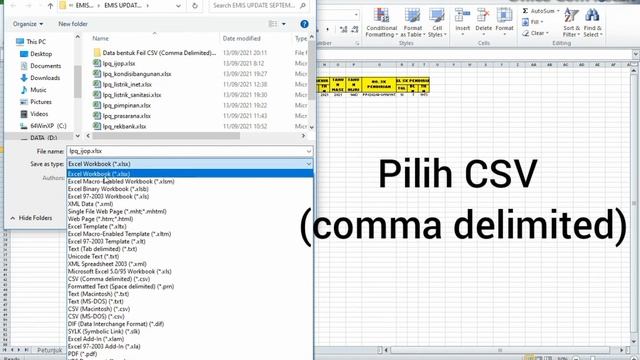Select file lpq_prasarana.xlsx

pyautogui.click(x=127, y=116)
